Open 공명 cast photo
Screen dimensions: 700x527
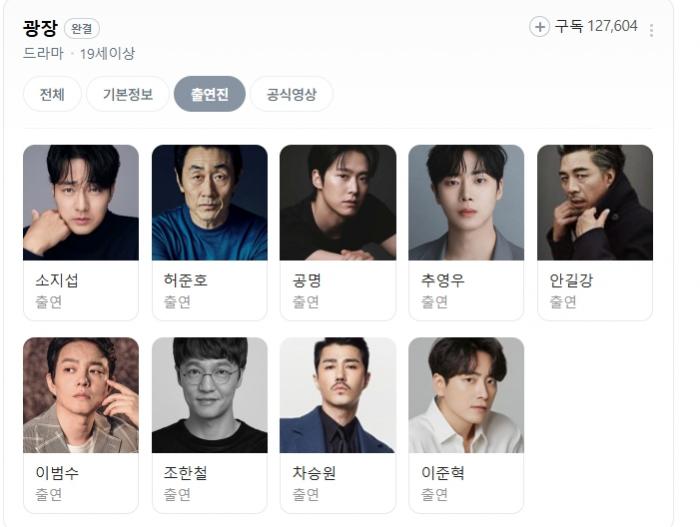coord(338,202)
